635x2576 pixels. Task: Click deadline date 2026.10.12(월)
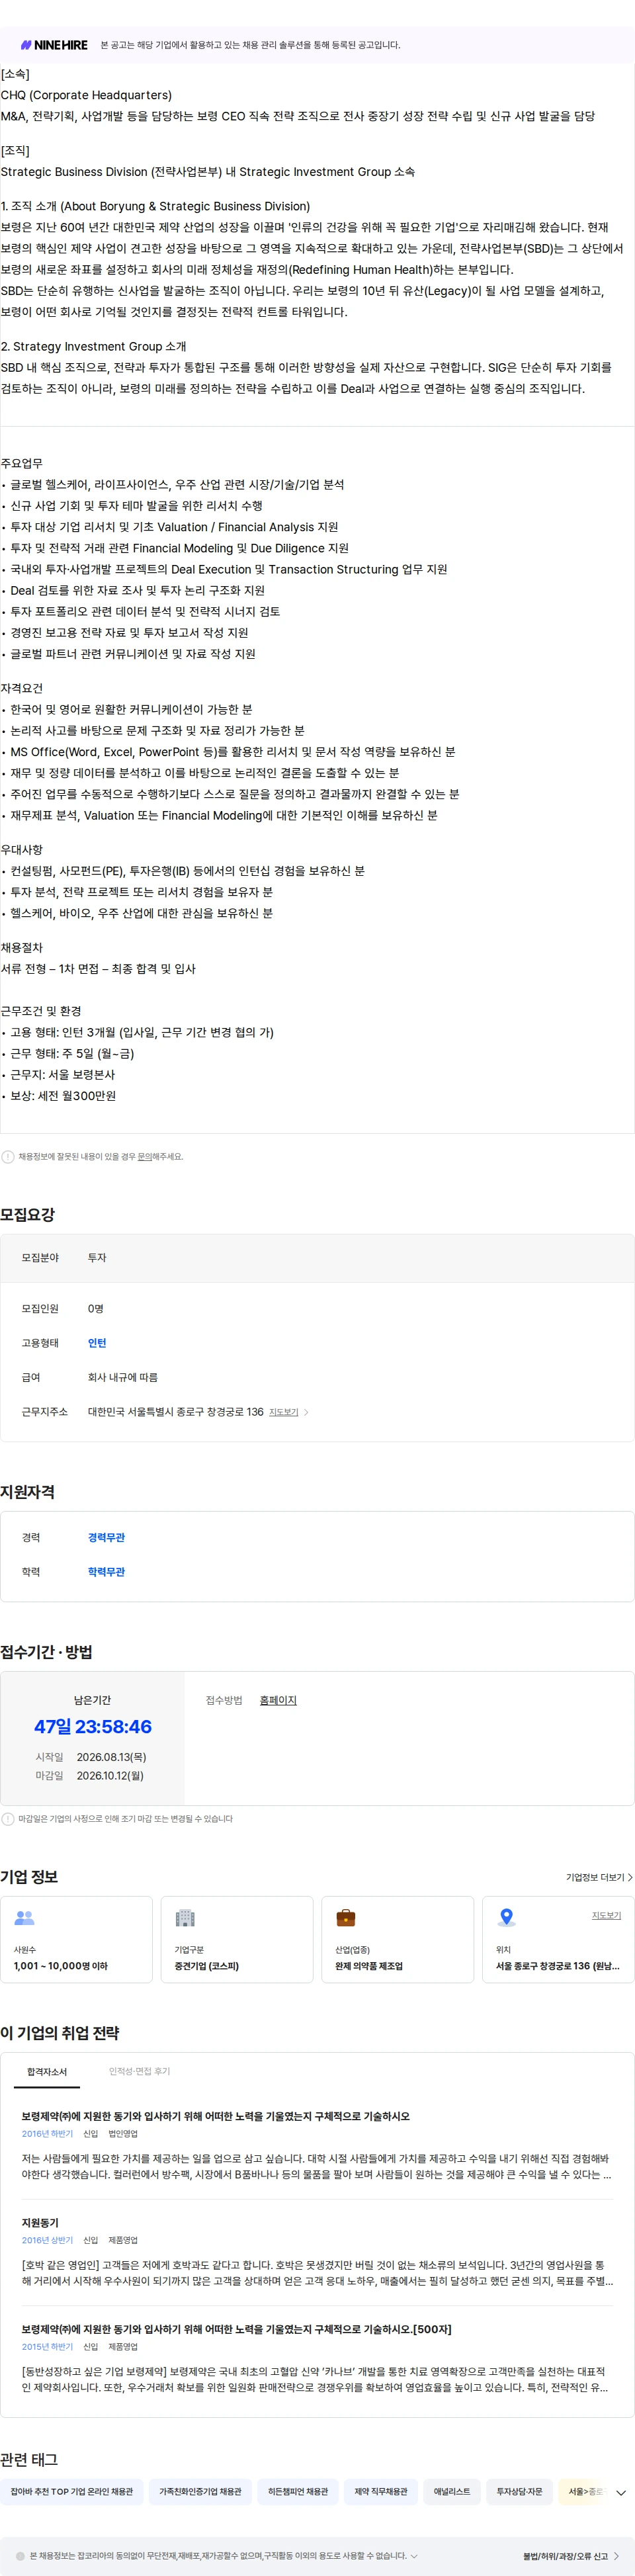(110, 1776)
